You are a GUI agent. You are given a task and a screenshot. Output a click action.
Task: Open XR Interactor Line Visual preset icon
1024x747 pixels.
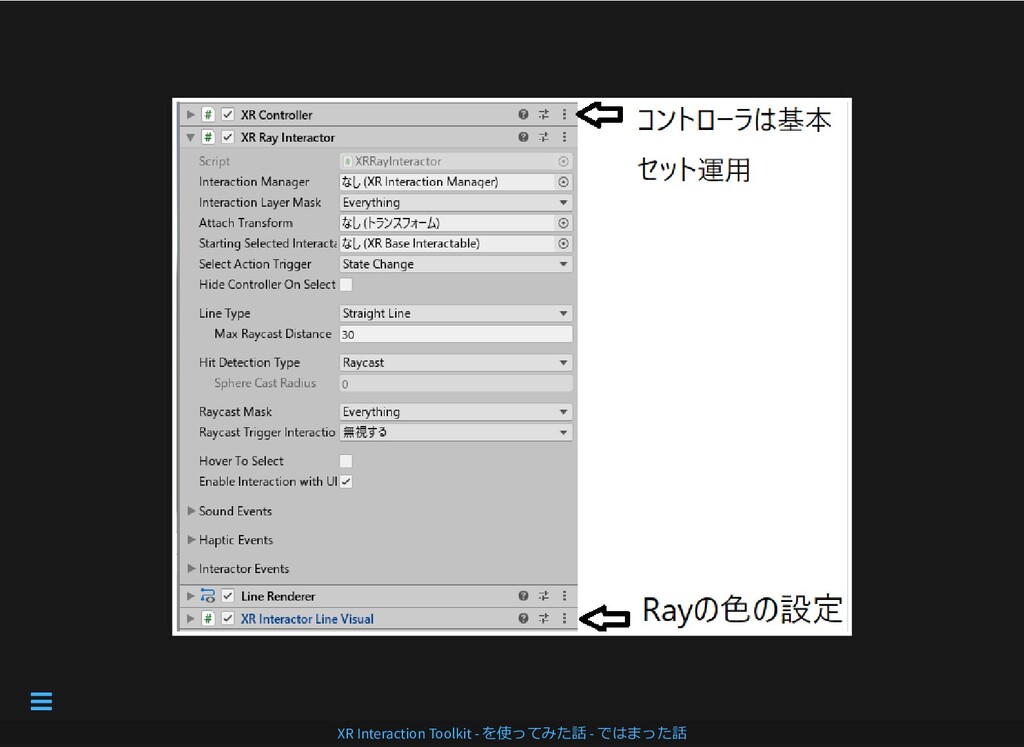543,618
